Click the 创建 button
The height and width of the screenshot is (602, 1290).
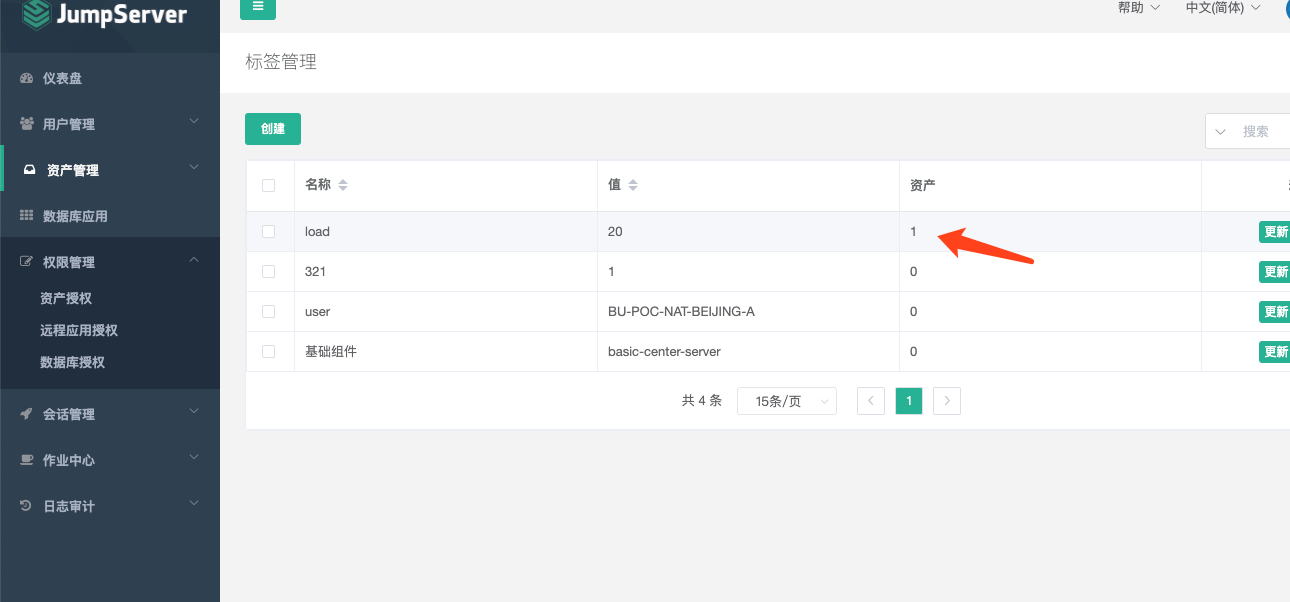pos(273,129)
